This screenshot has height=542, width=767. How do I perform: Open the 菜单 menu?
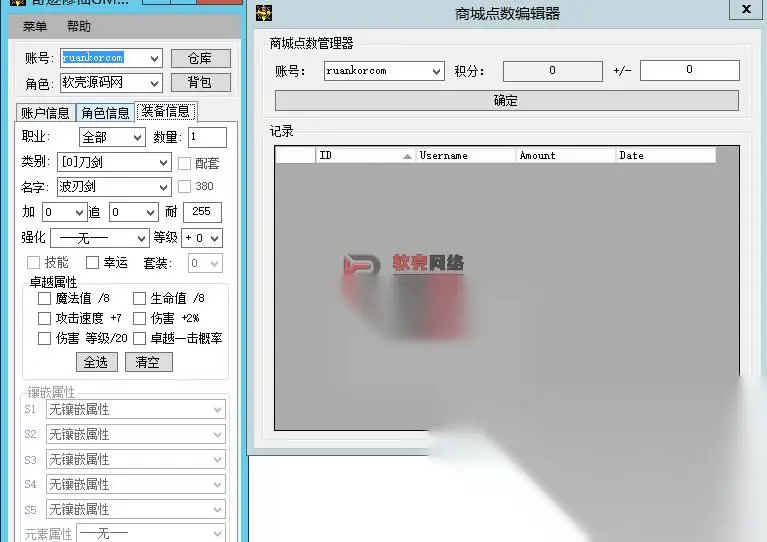(x=35, y=26)
